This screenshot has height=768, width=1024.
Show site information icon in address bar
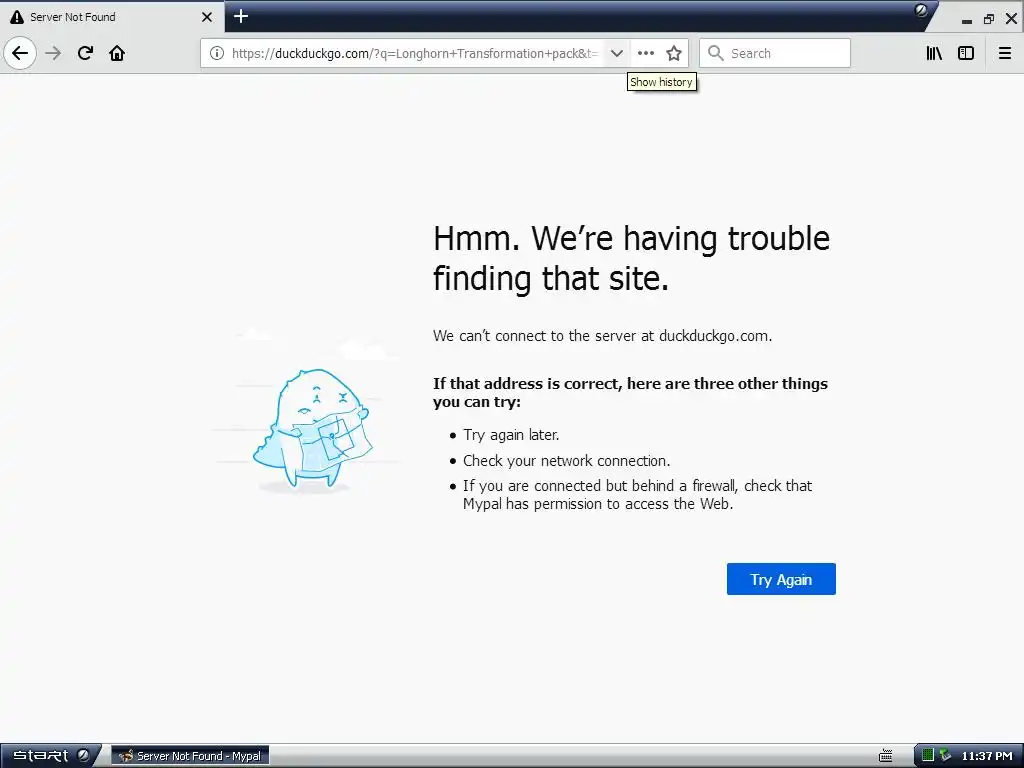217,53
